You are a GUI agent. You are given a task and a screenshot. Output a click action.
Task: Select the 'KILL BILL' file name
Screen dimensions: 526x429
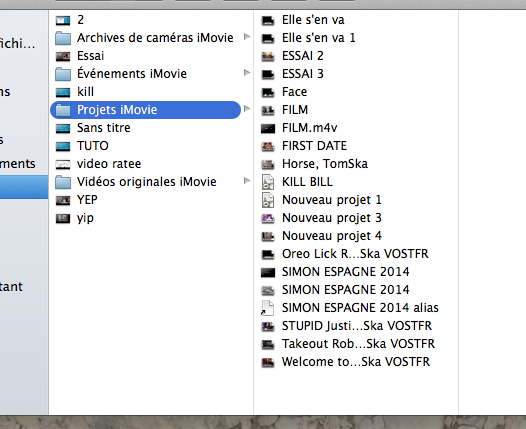click(x=307, y=182)
